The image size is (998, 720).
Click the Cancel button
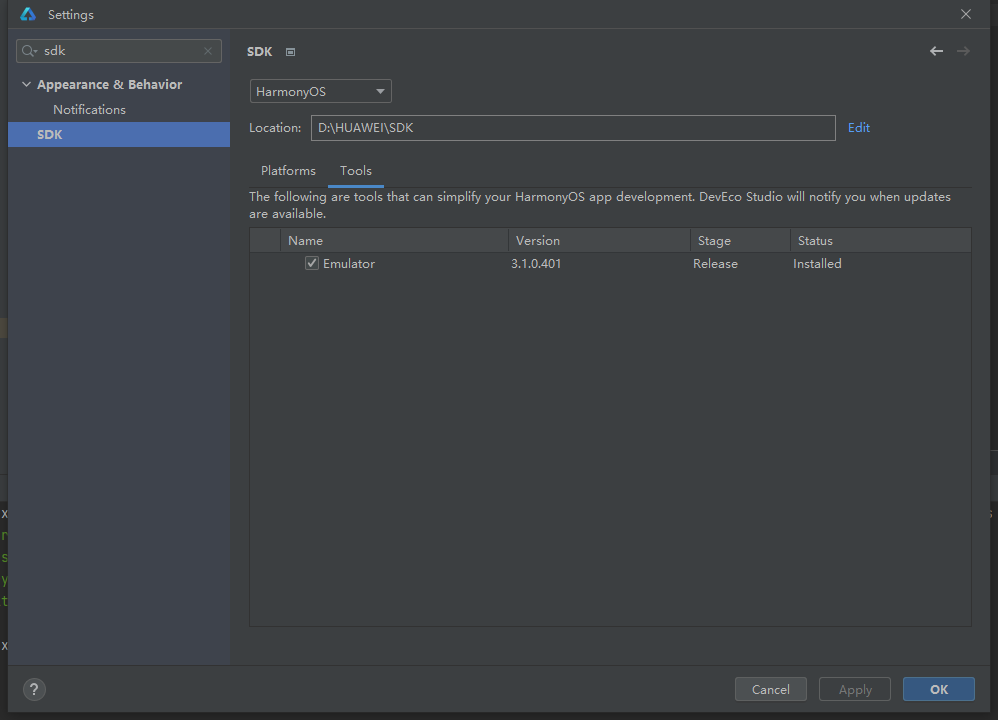coord(771,689)
